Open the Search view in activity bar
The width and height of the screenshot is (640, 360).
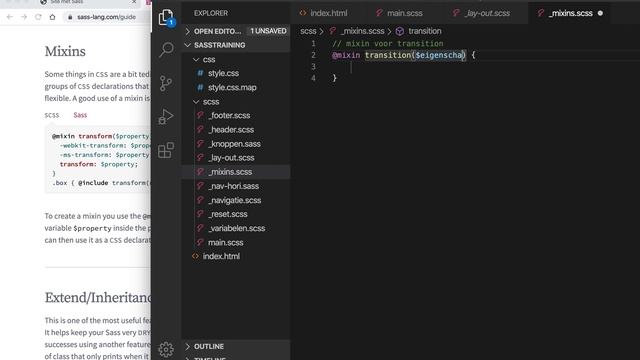coord(166,49)
